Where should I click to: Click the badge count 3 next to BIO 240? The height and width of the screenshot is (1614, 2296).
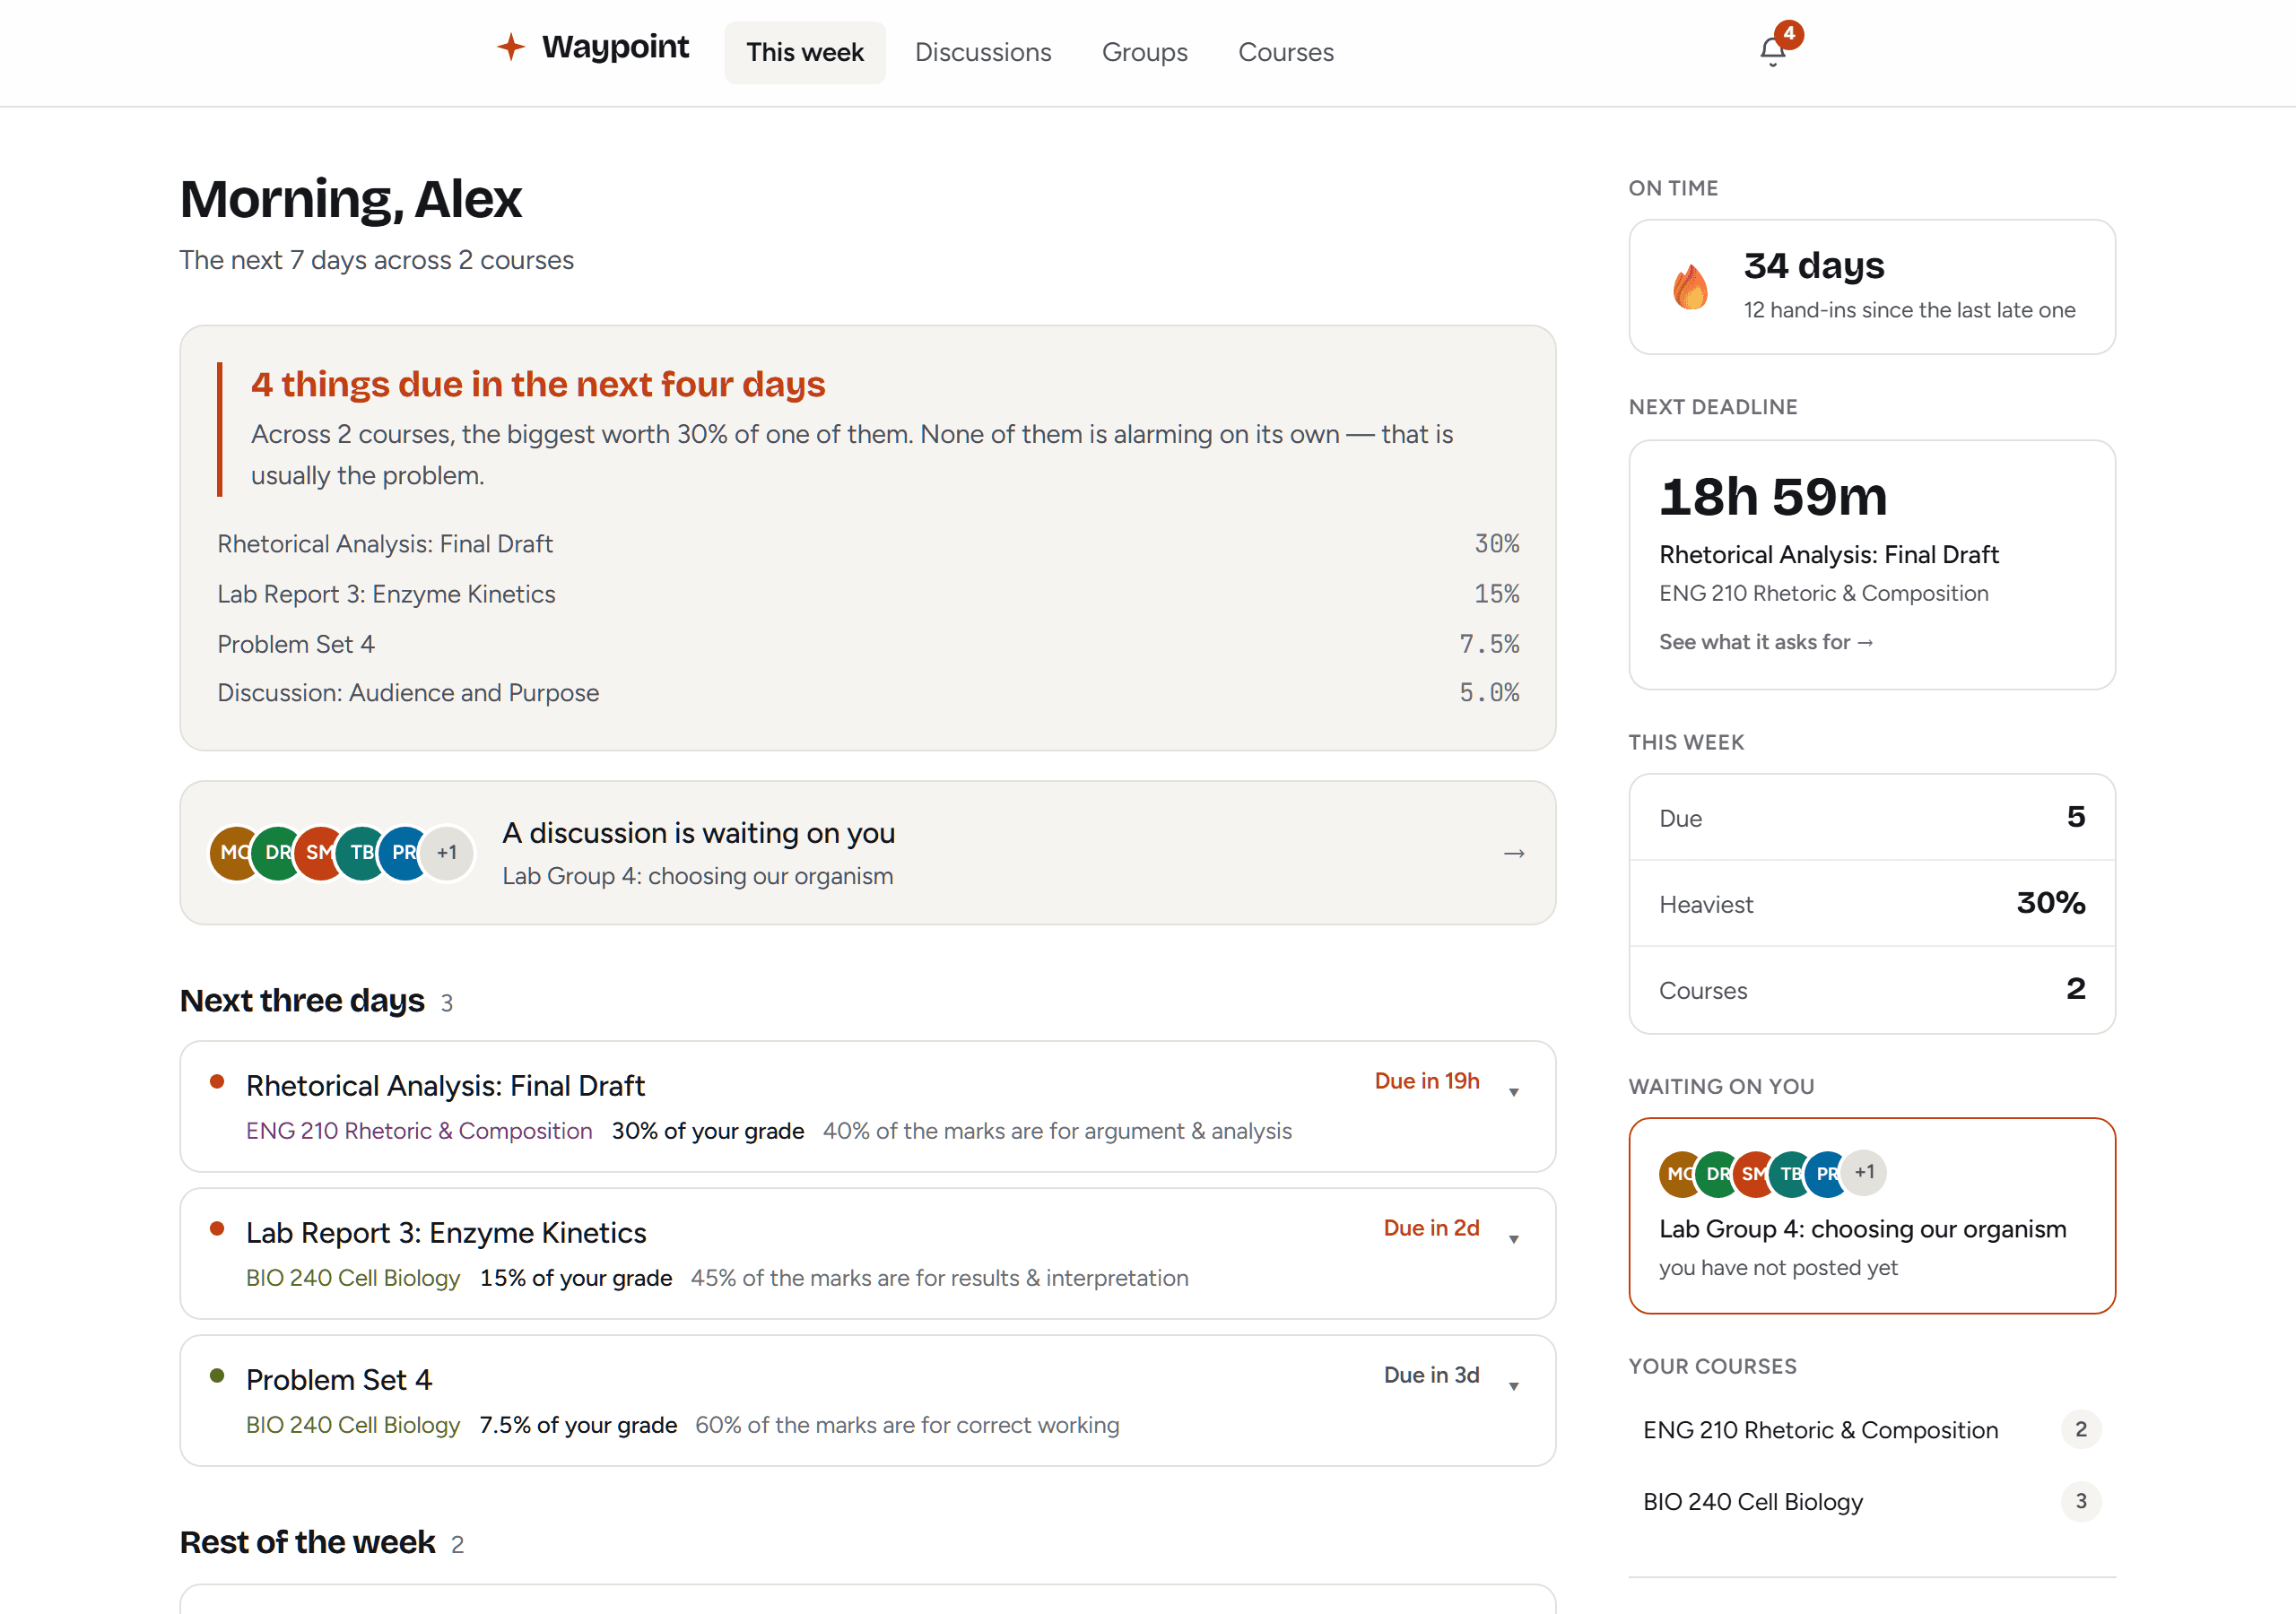tap(2080, 1501)
